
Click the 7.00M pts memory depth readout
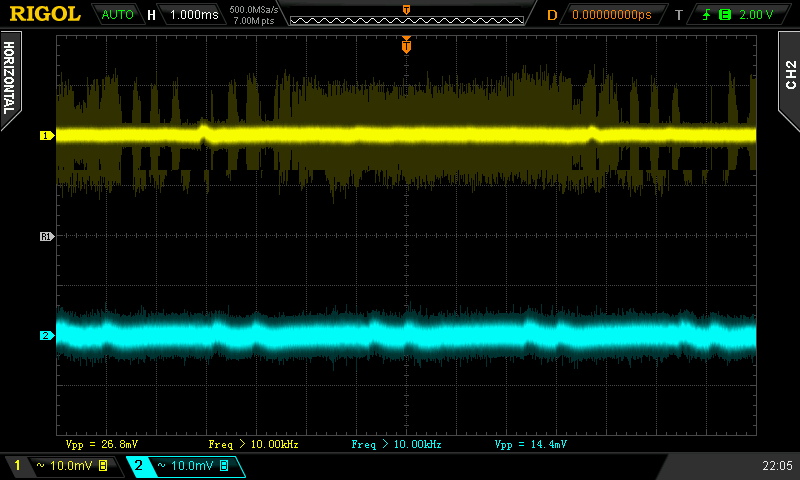coord(254,20)
